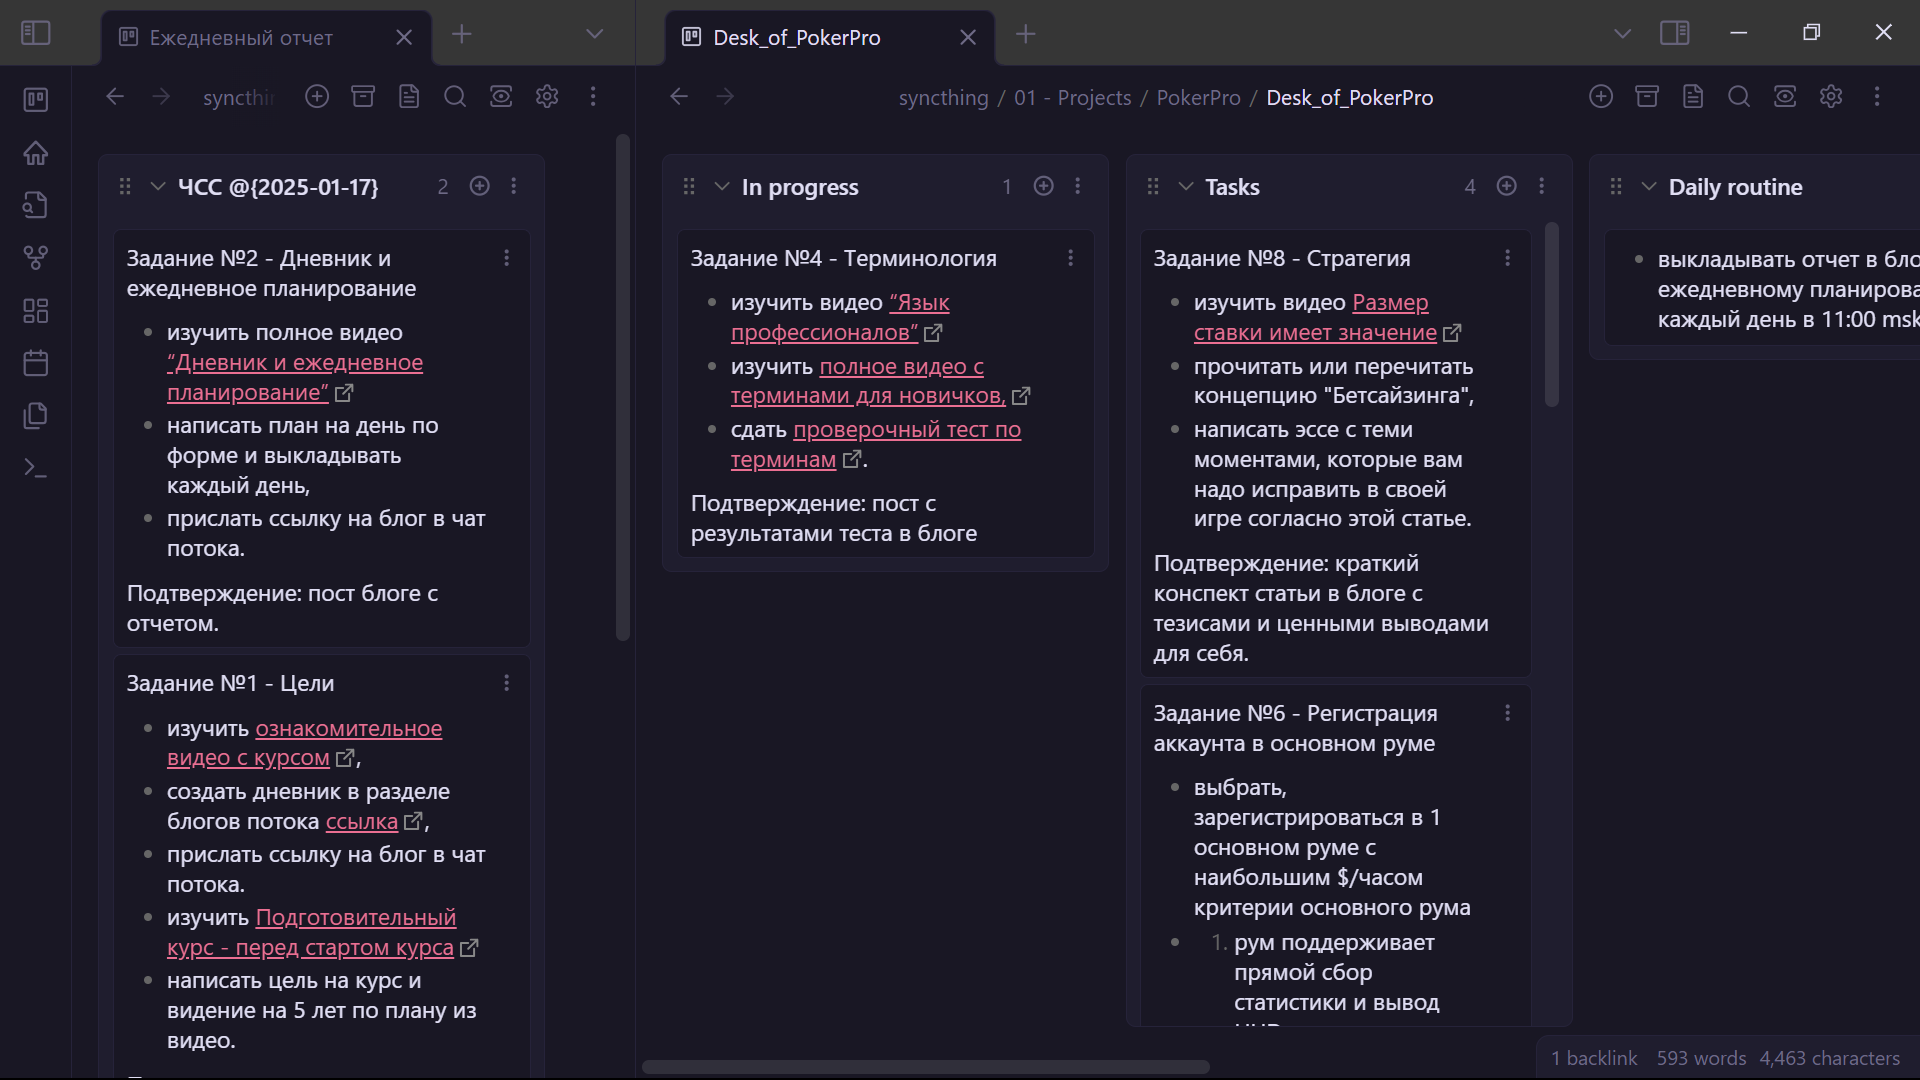The width and height of the screenshot is (1920, 1080).
Task: Open new tab in left pane
Action: (x=461, y=34)
